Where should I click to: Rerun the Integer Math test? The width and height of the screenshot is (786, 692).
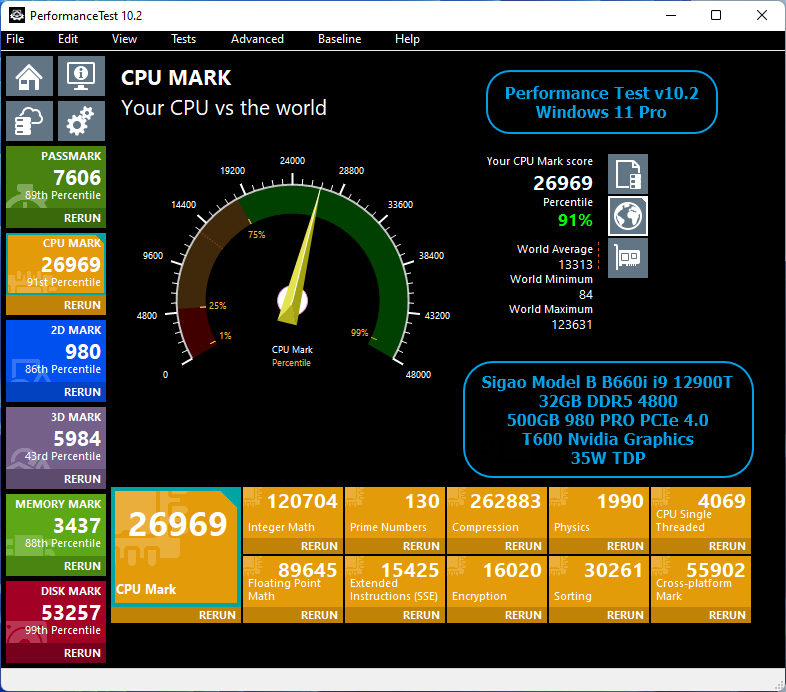pos(319,546)
